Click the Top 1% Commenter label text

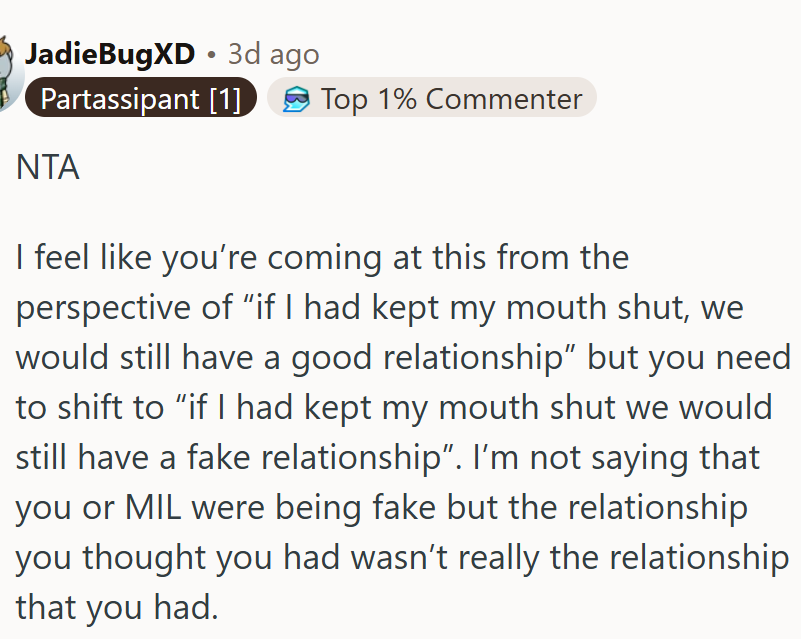449,98
